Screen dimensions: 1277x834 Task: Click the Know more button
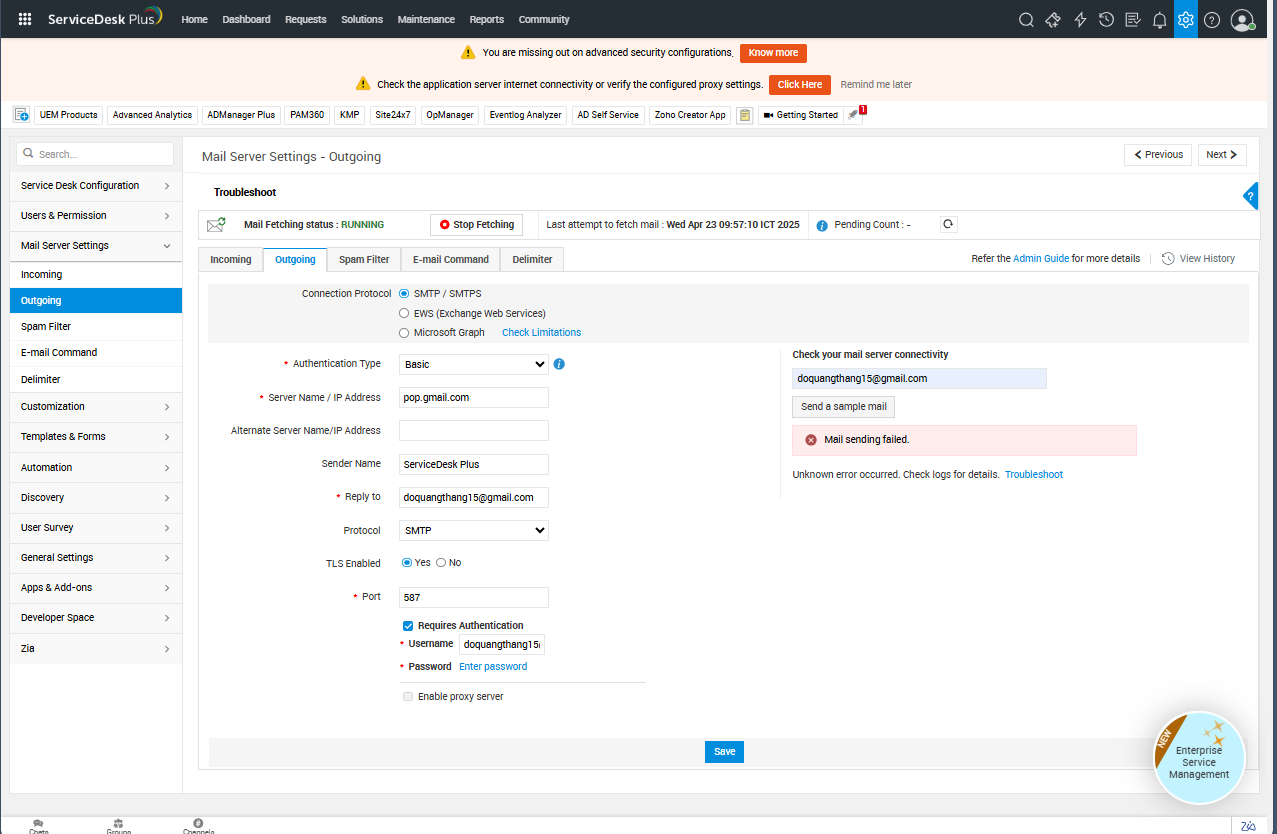click(x=773, y=53)
